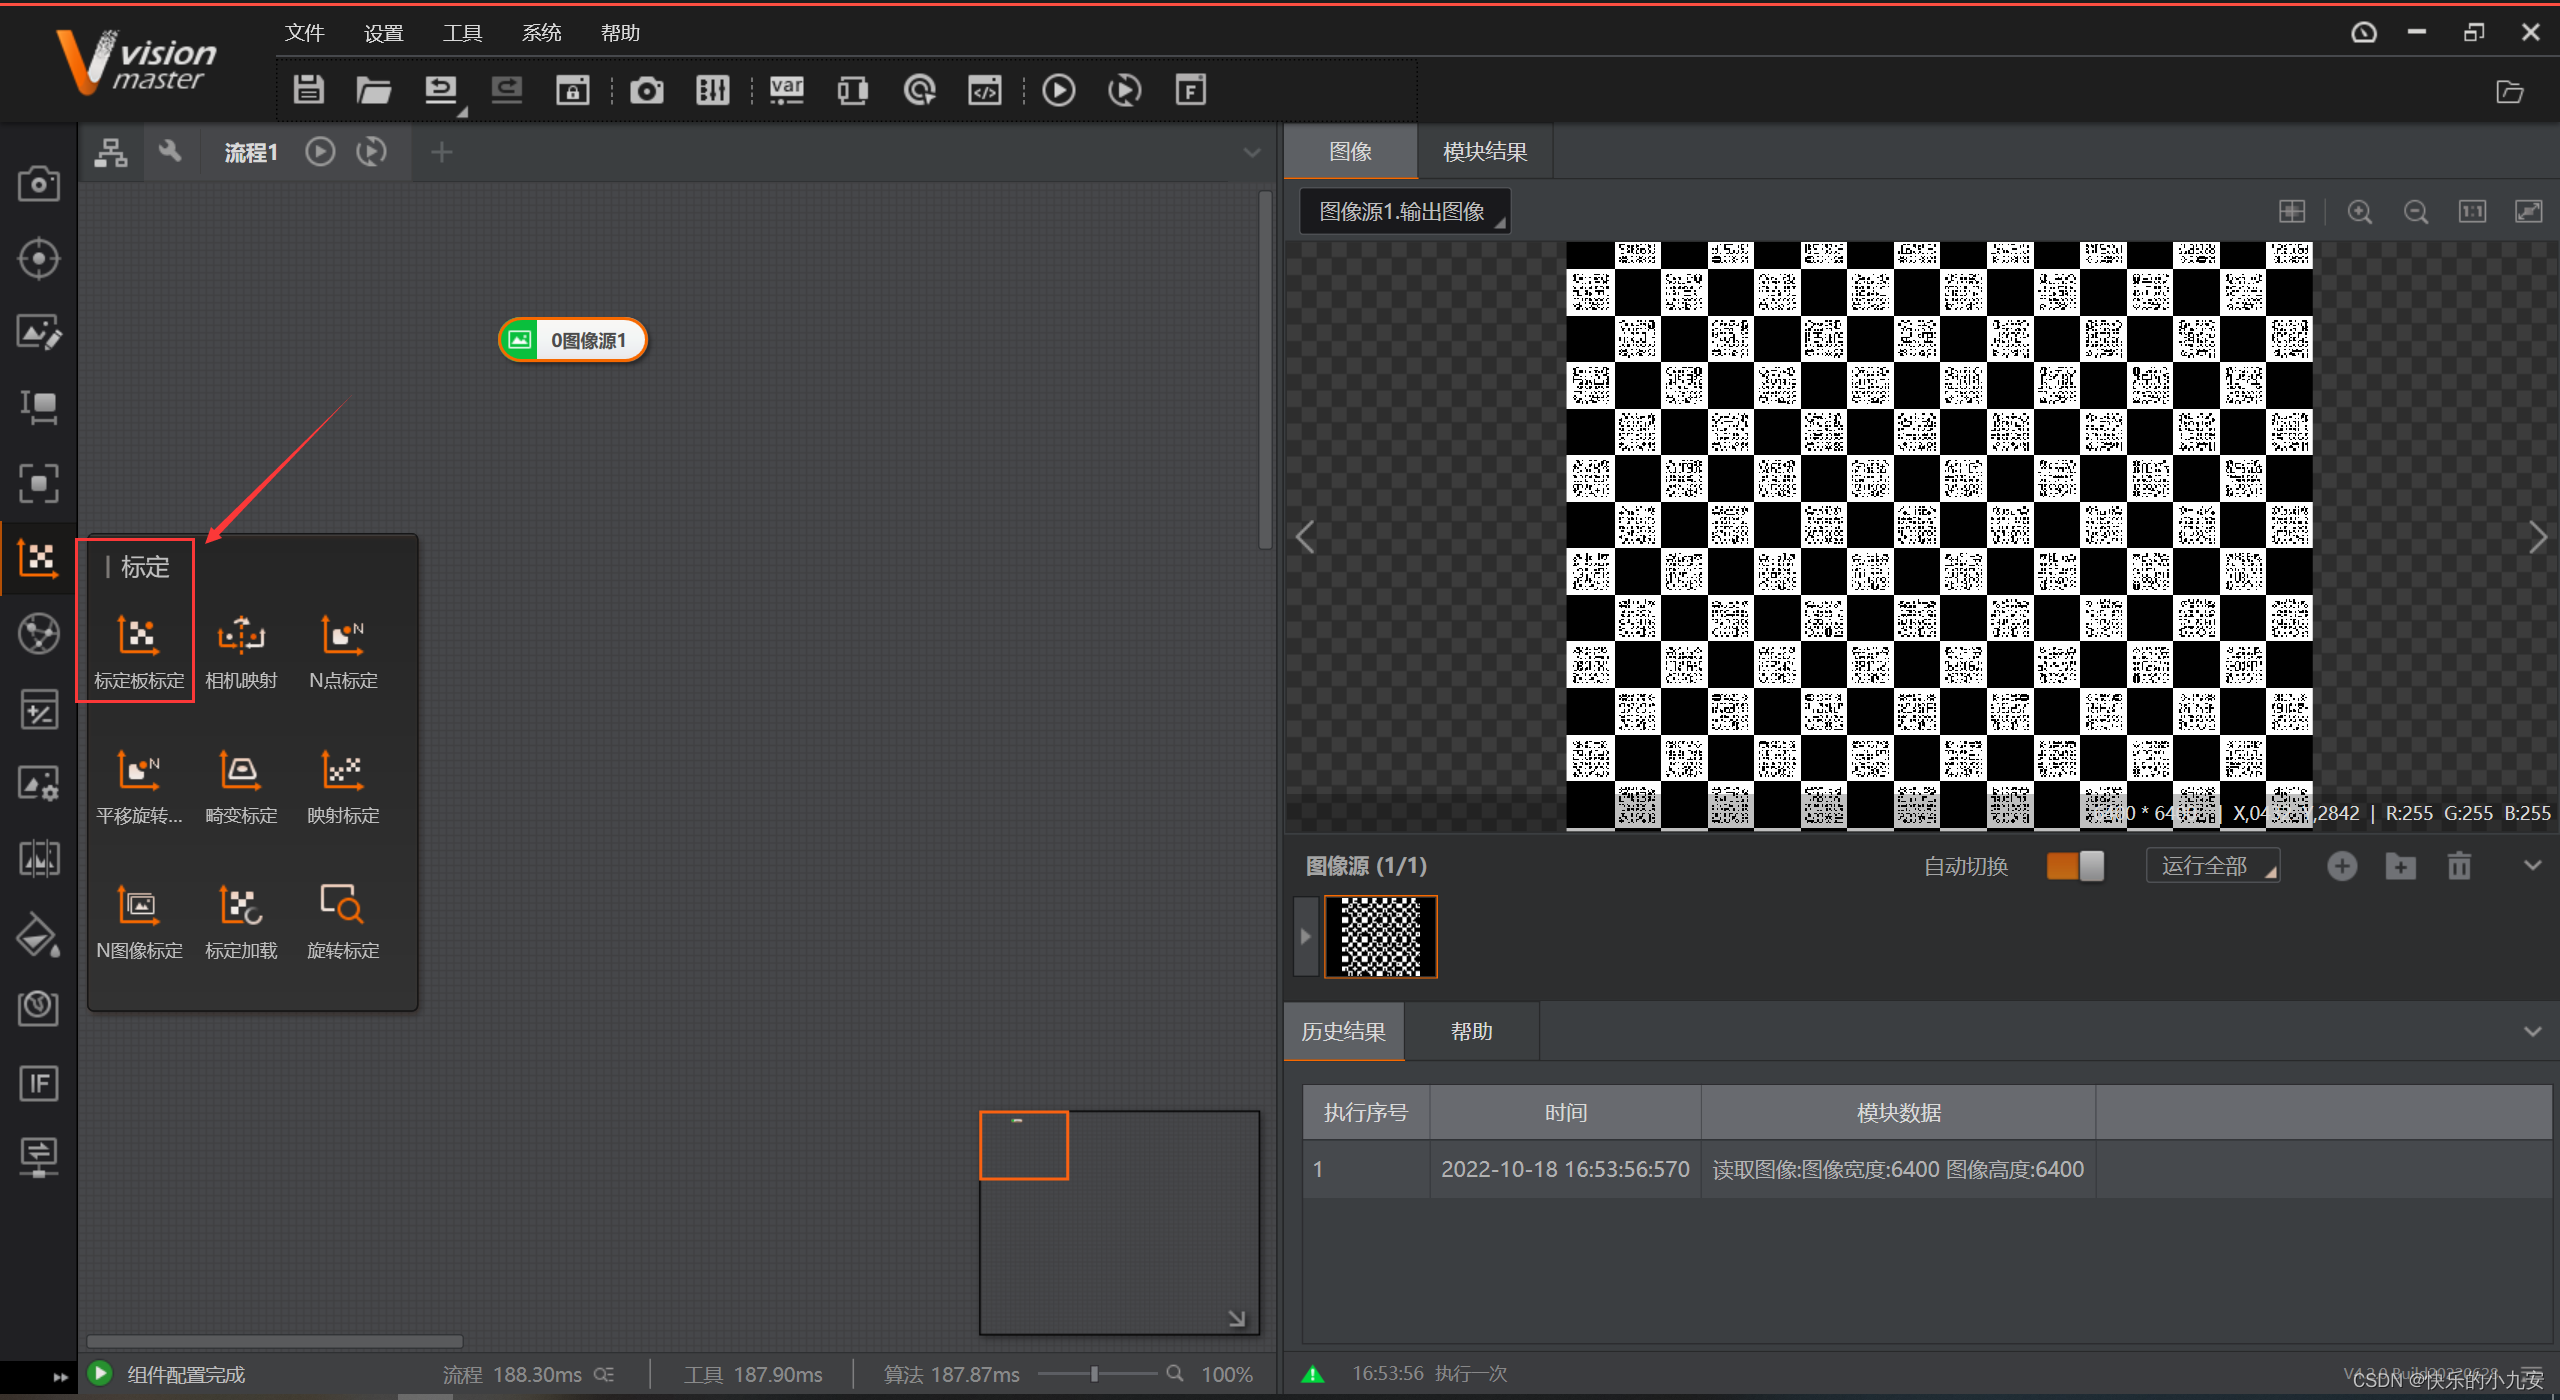
Task: Select the 畸变标定 tool
Action: [241, 786]
